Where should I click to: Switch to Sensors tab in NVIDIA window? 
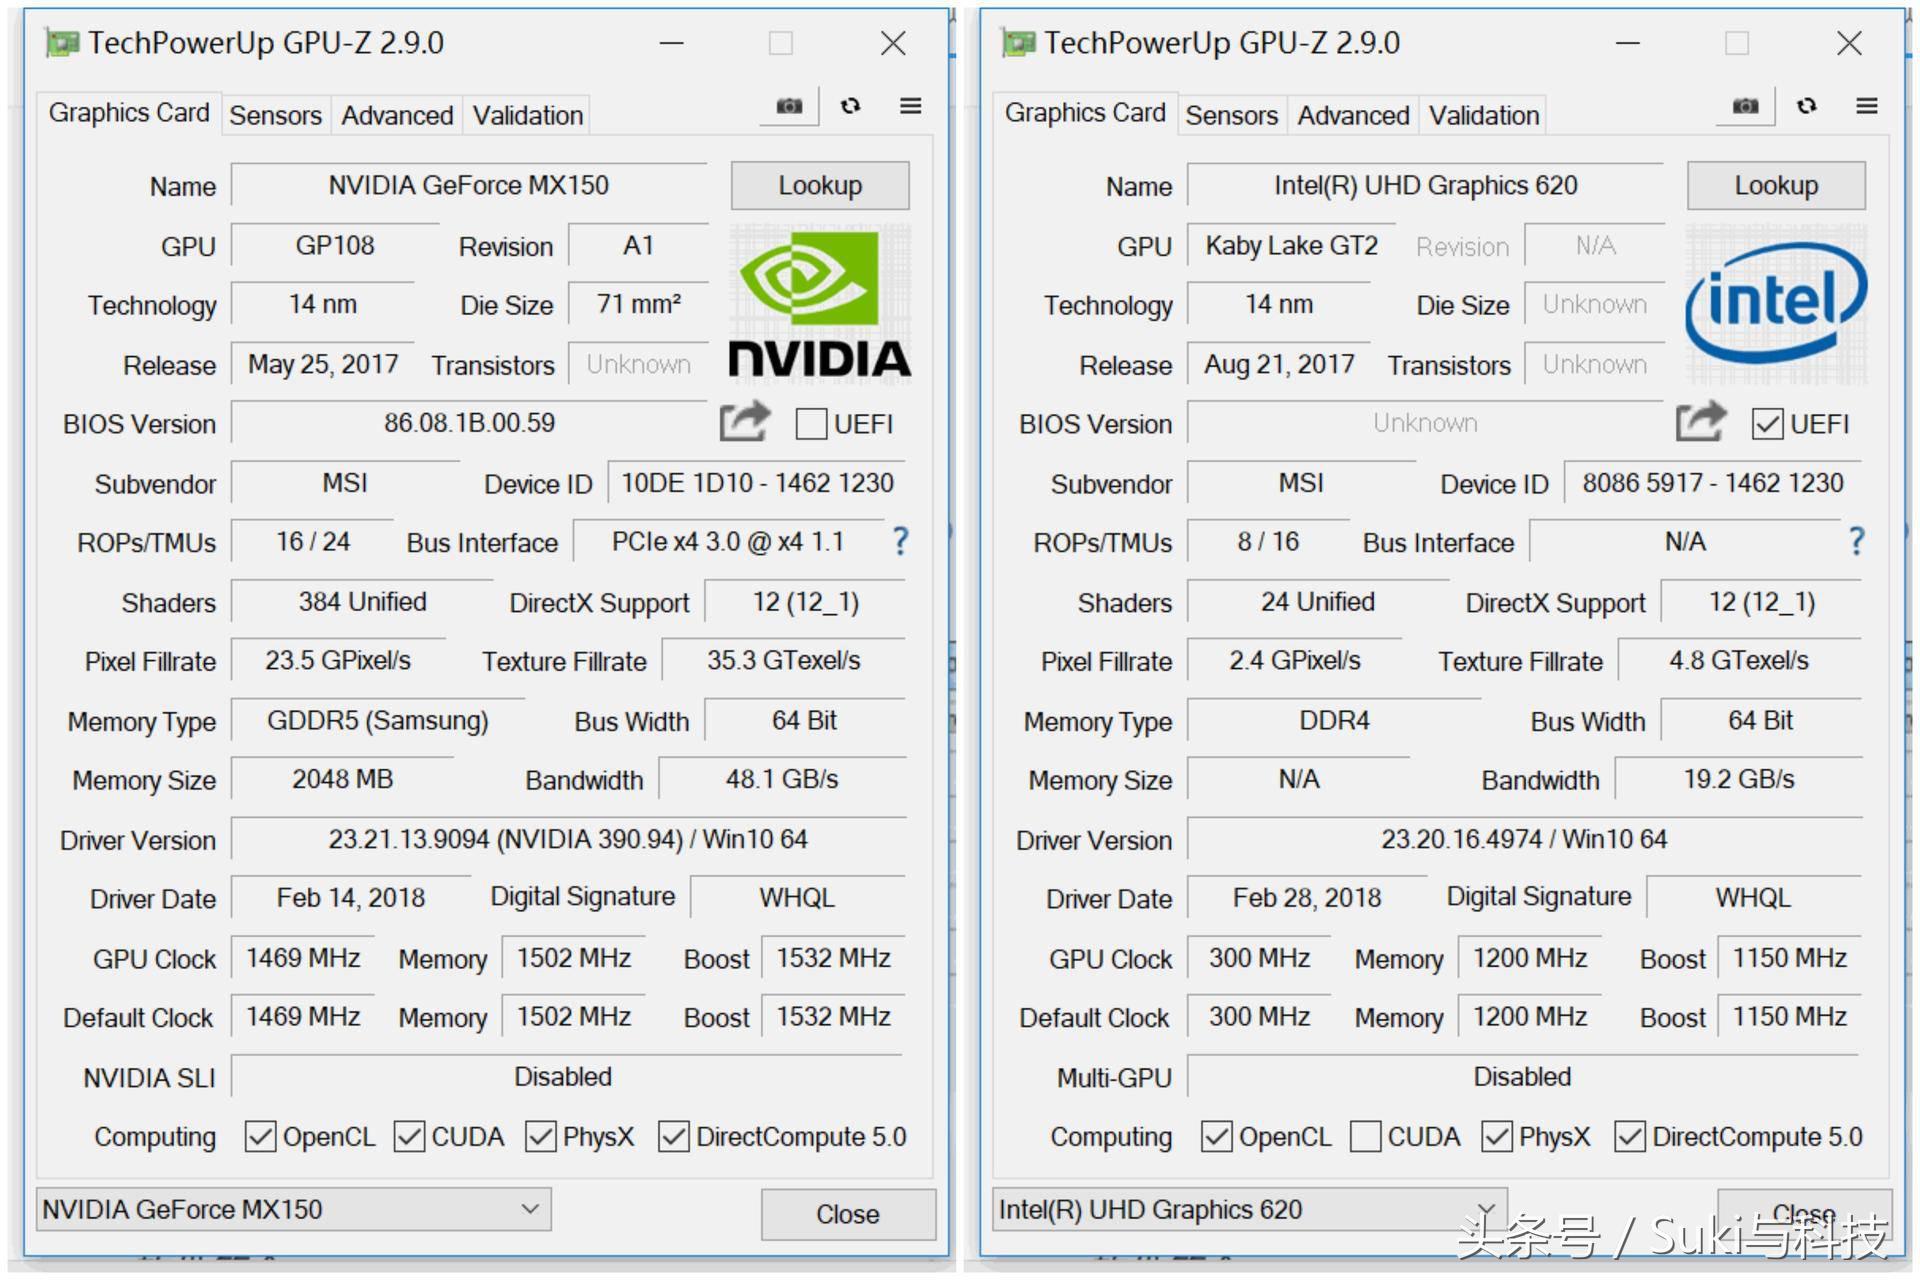275,116
